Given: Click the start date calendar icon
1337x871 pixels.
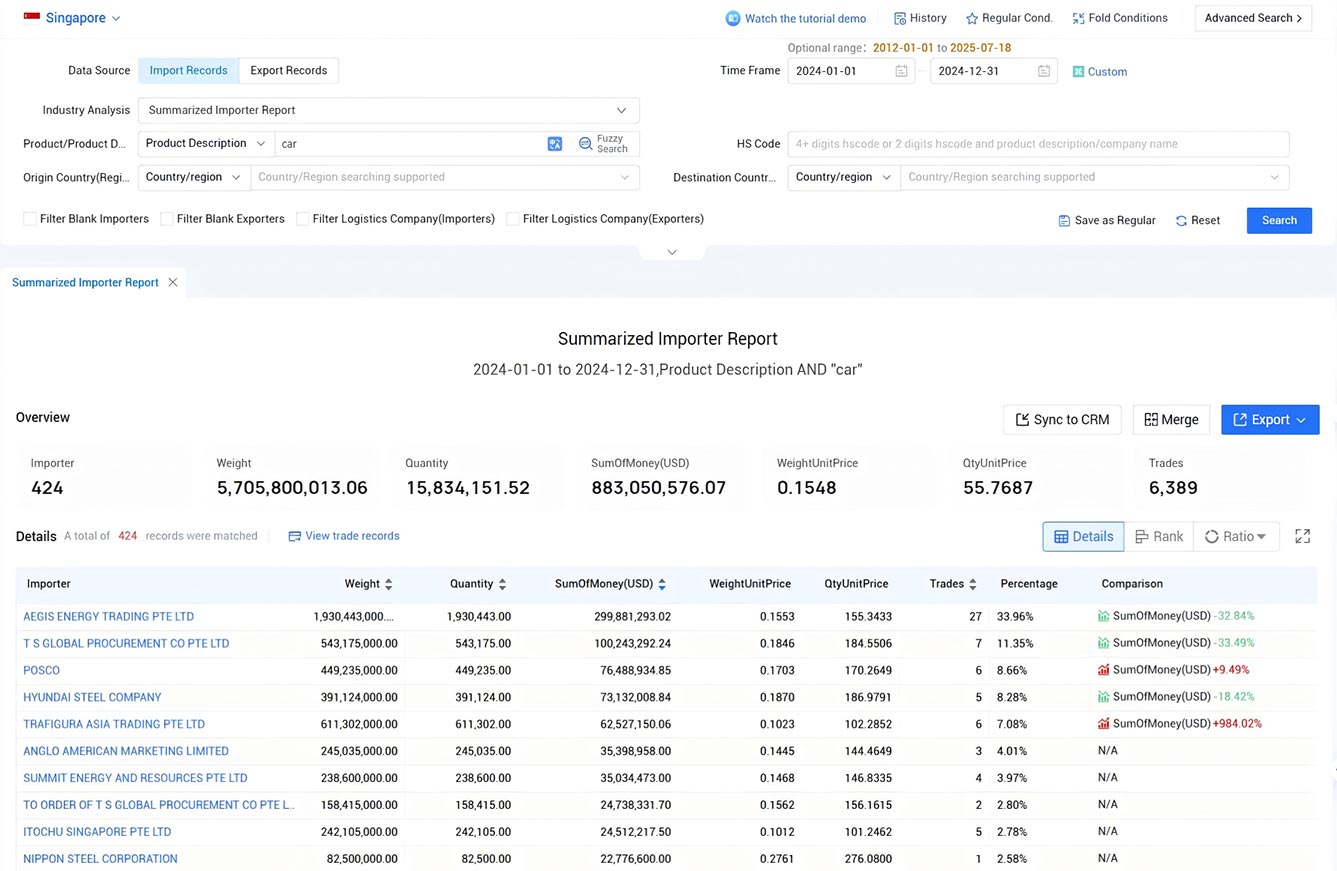Looking at the screenshot, I should click(901, 71).
